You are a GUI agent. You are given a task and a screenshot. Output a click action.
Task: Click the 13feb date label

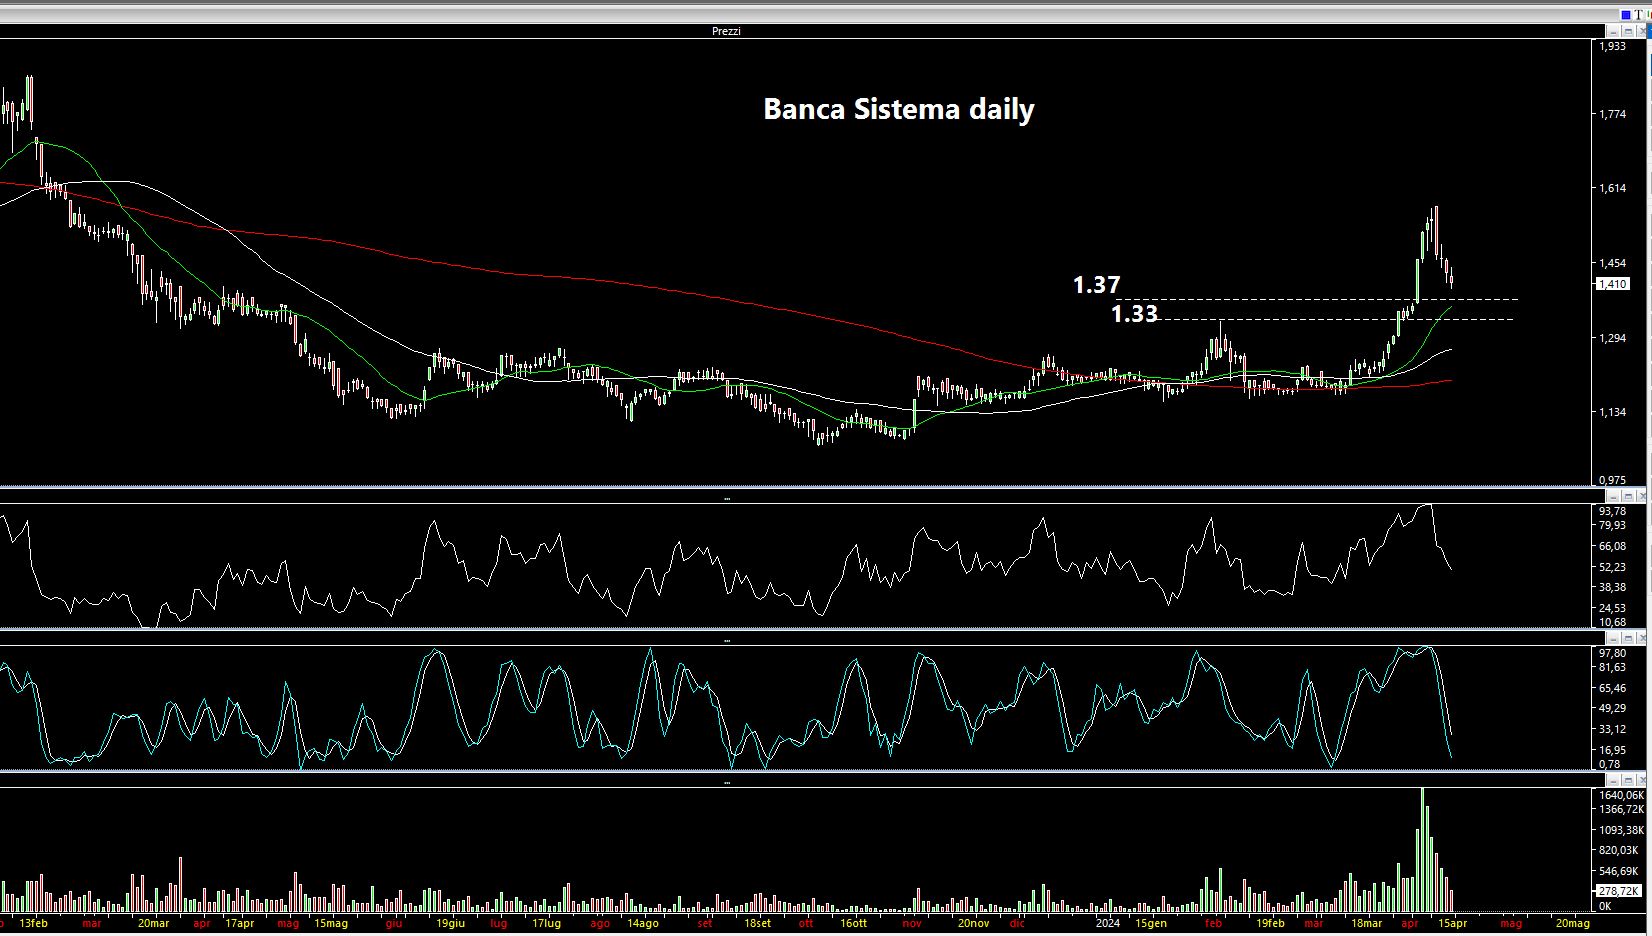pos(33,923)
